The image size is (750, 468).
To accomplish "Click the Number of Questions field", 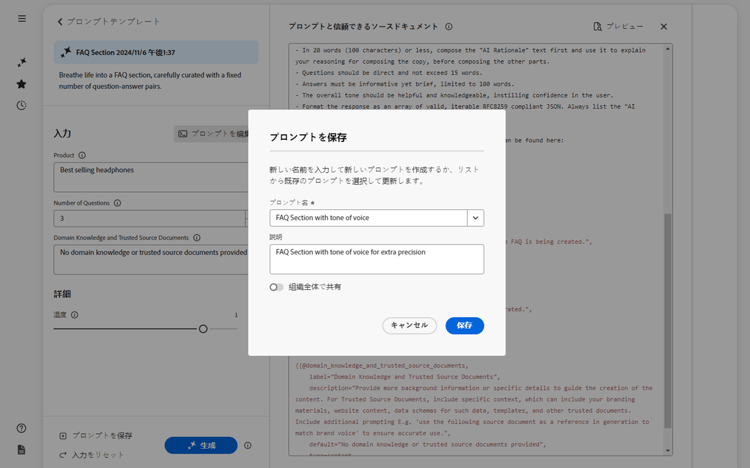I will pos(149,218).
